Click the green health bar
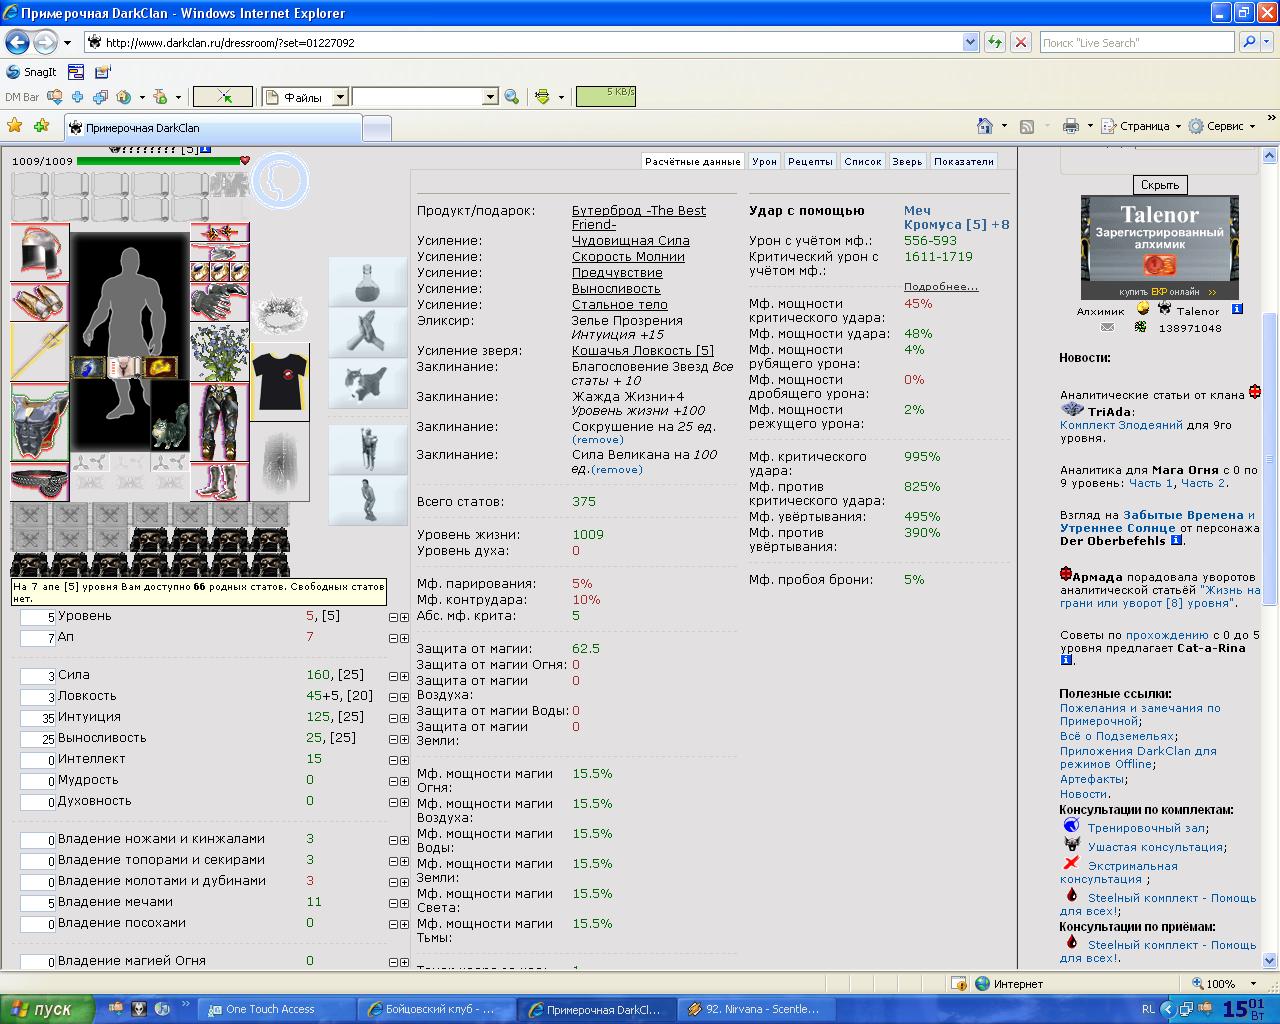Screen dimensions: 1280x1024 [158, 161]
